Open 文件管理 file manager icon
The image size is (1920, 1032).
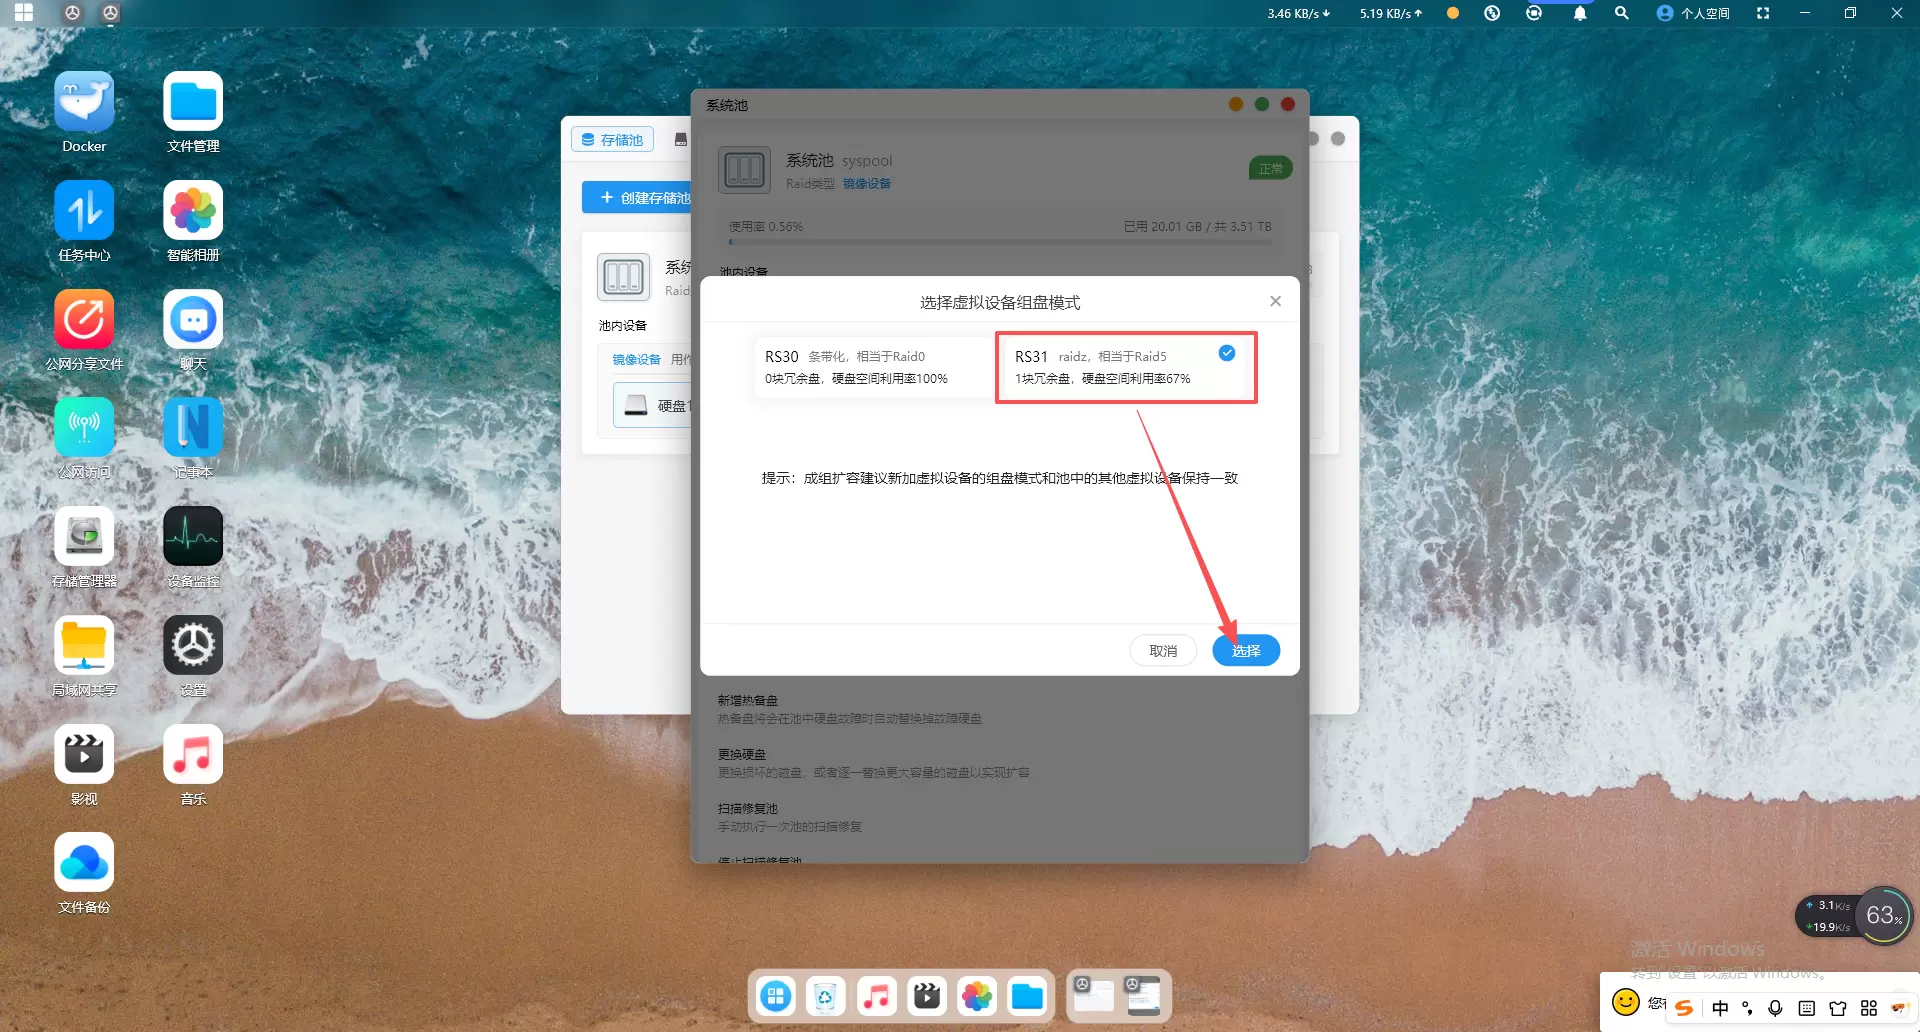pyautogui.click(x=193, y=102)
